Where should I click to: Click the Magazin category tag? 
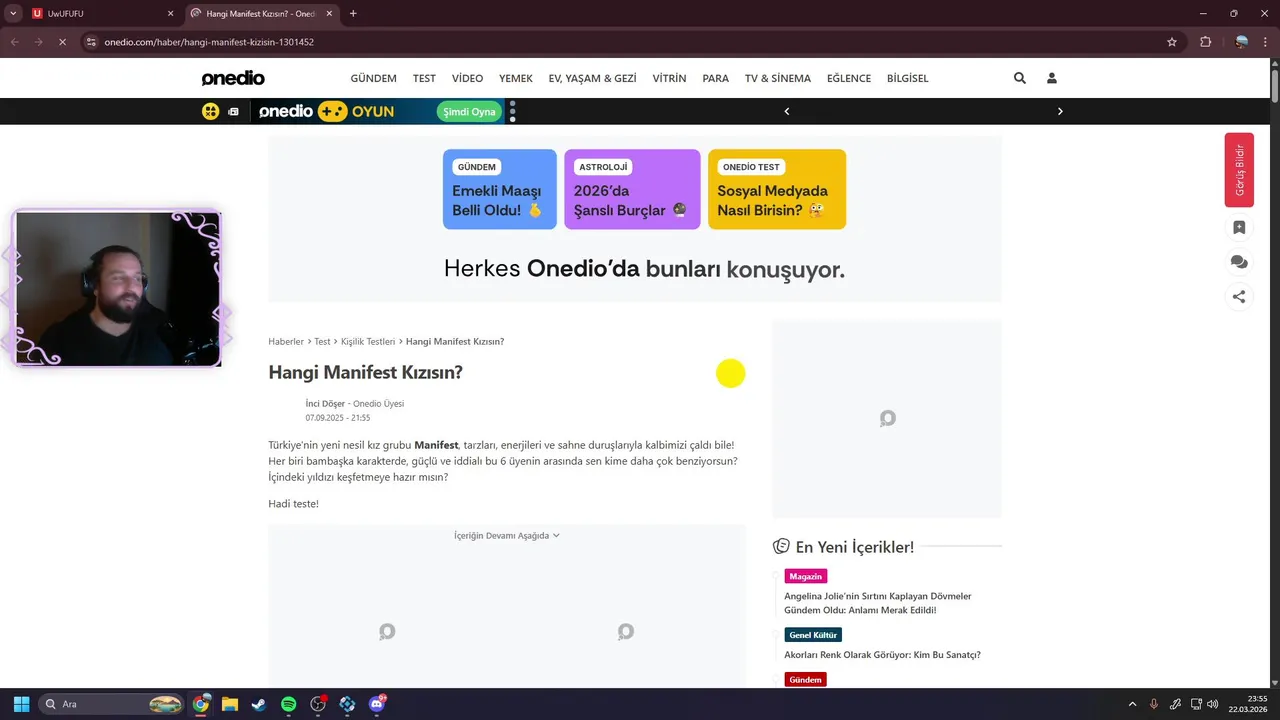(805, 576)
